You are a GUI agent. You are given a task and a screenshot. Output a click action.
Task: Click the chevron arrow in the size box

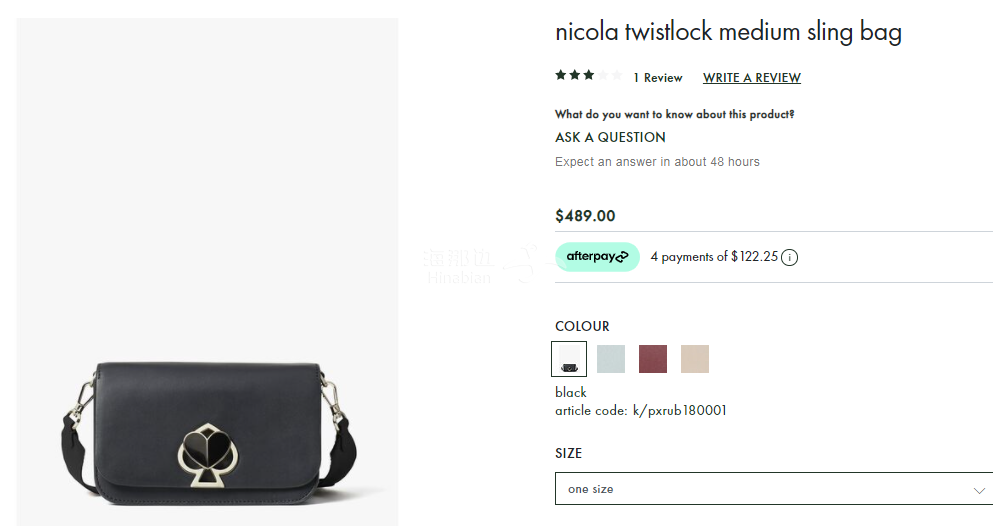coord(979,490)
